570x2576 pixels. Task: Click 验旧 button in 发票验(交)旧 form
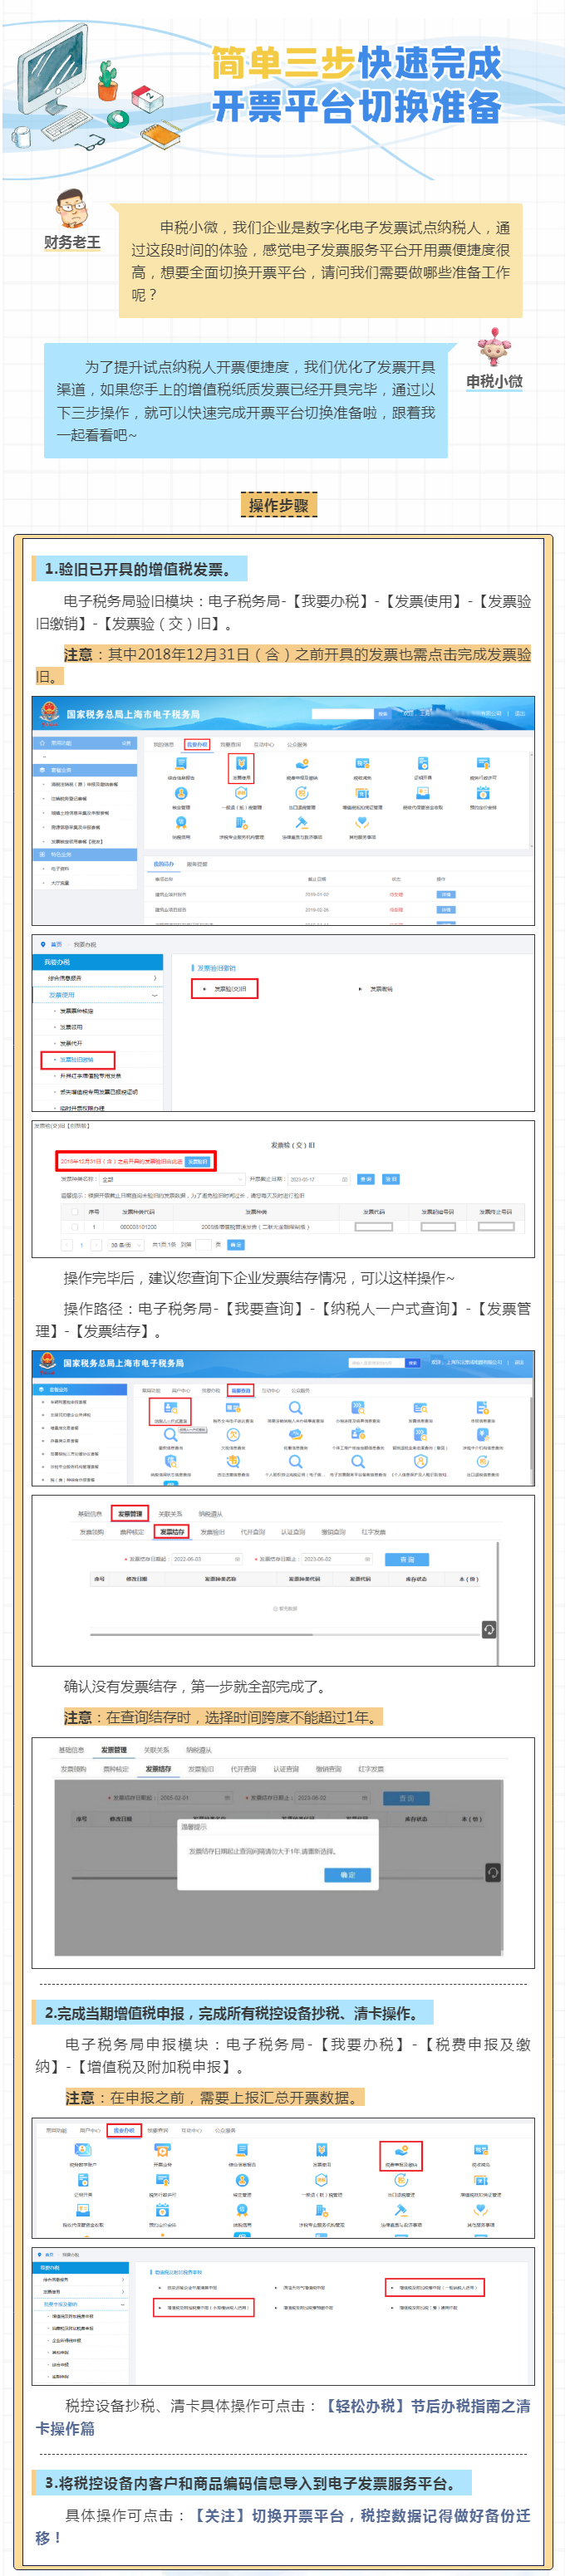(391, 1179)
